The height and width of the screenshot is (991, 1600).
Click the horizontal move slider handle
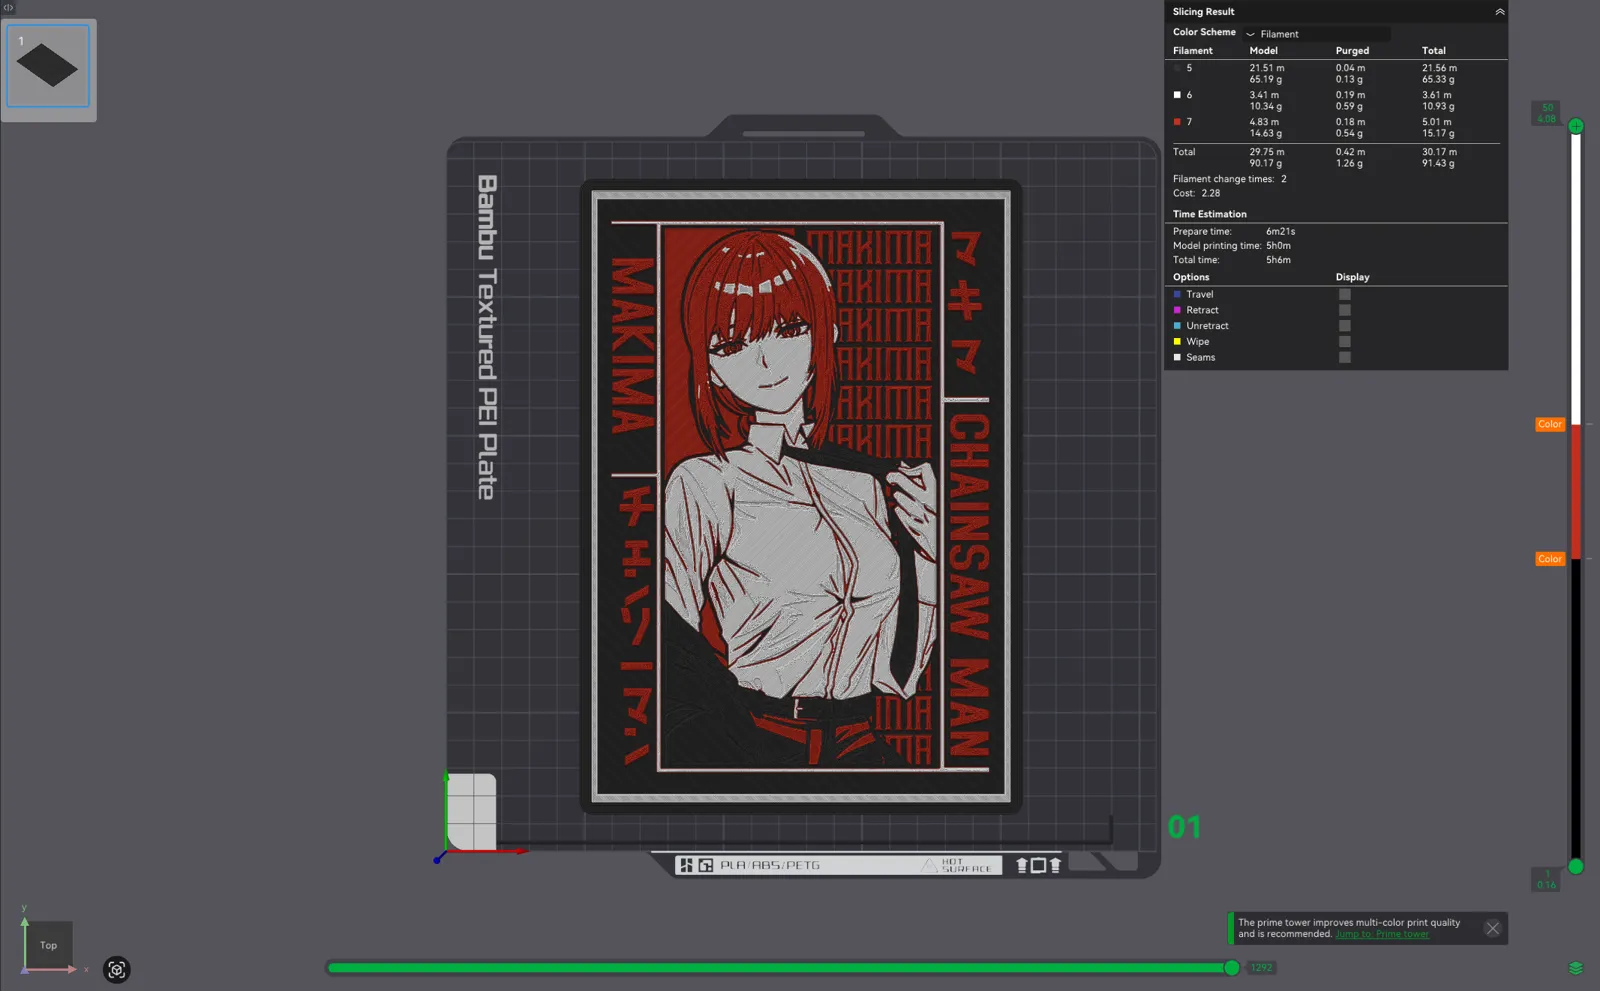tap(1232, 968)
